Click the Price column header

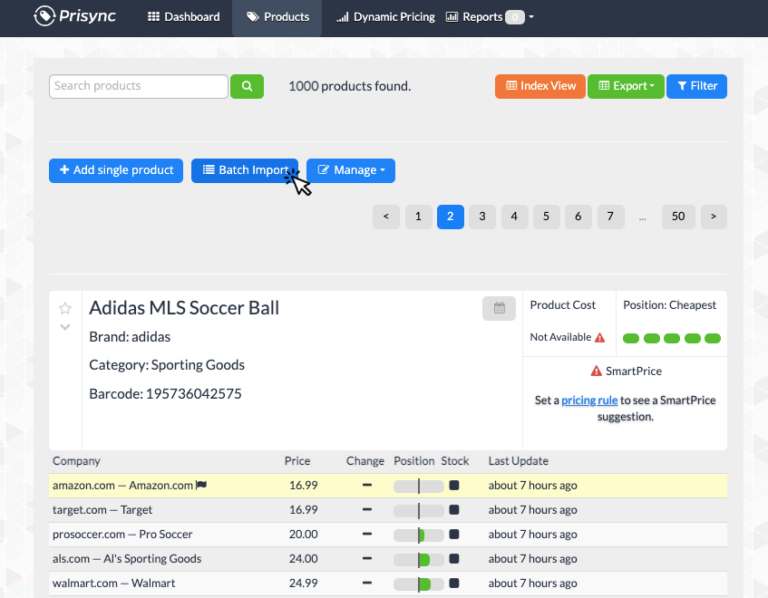[x=297, y=461]
